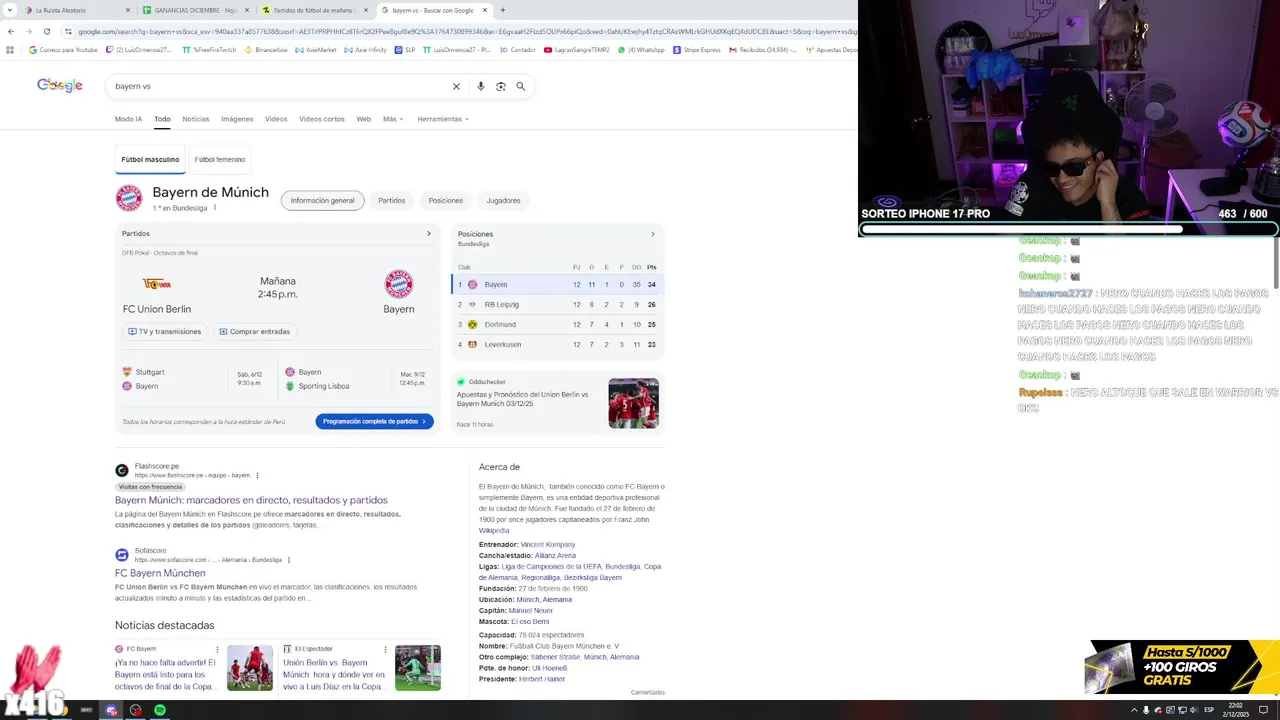Switch to Modo IA
Image resolution: width=1280 pixels, height=720 pixels.
[128, 119]
